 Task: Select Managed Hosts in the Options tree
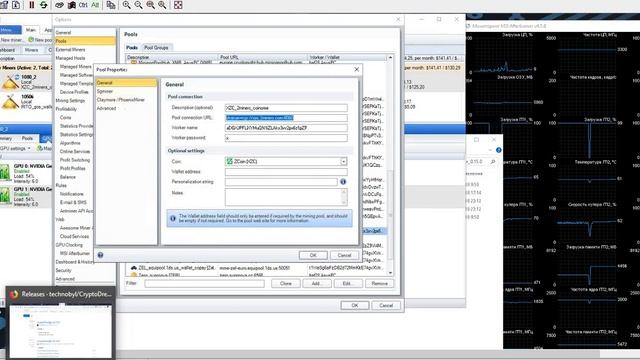pyautogui.click(x=70, y=58)
